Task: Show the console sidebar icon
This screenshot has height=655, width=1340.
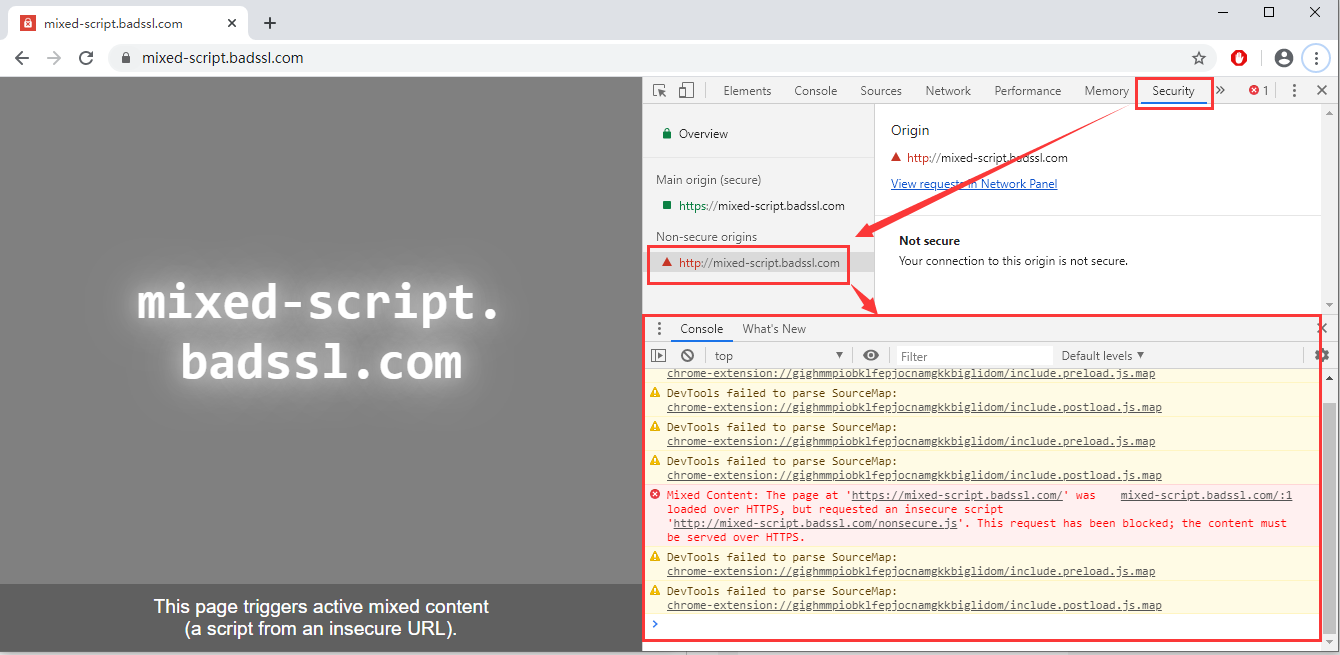Action: pyautogui.click(x=658, y=355)
